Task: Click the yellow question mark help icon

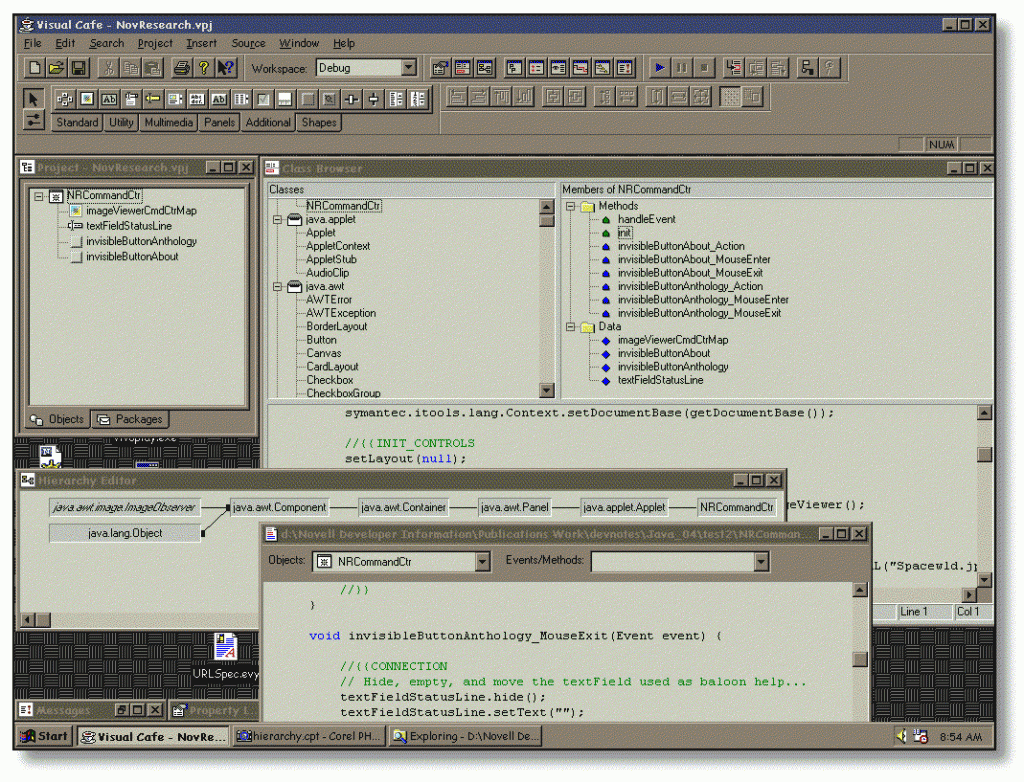Action: (x=204, y=68)
